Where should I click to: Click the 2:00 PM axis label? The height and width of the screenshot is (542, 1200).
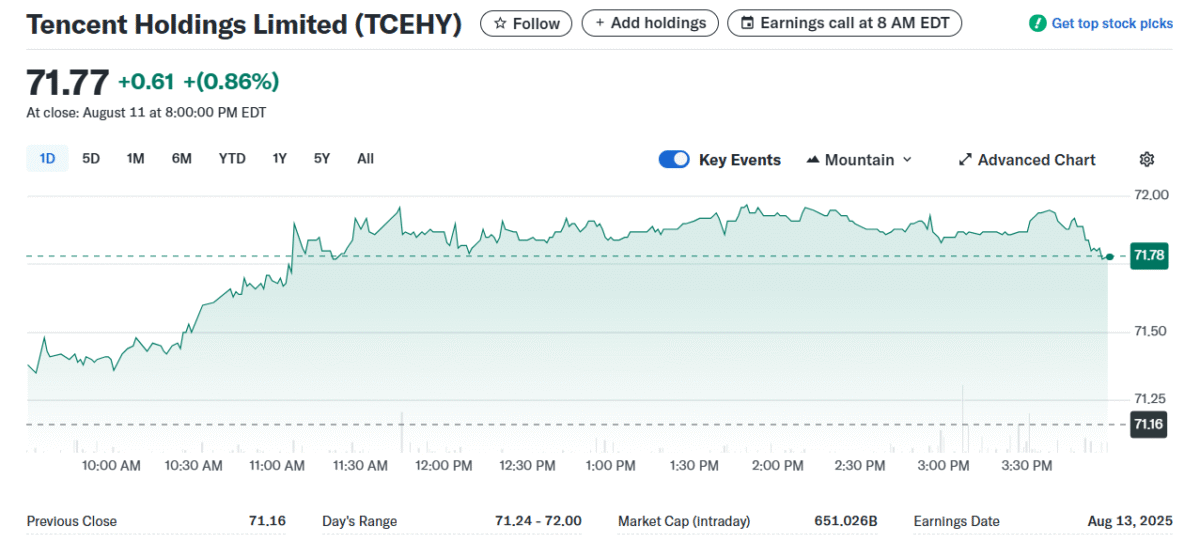click(777, 466)
